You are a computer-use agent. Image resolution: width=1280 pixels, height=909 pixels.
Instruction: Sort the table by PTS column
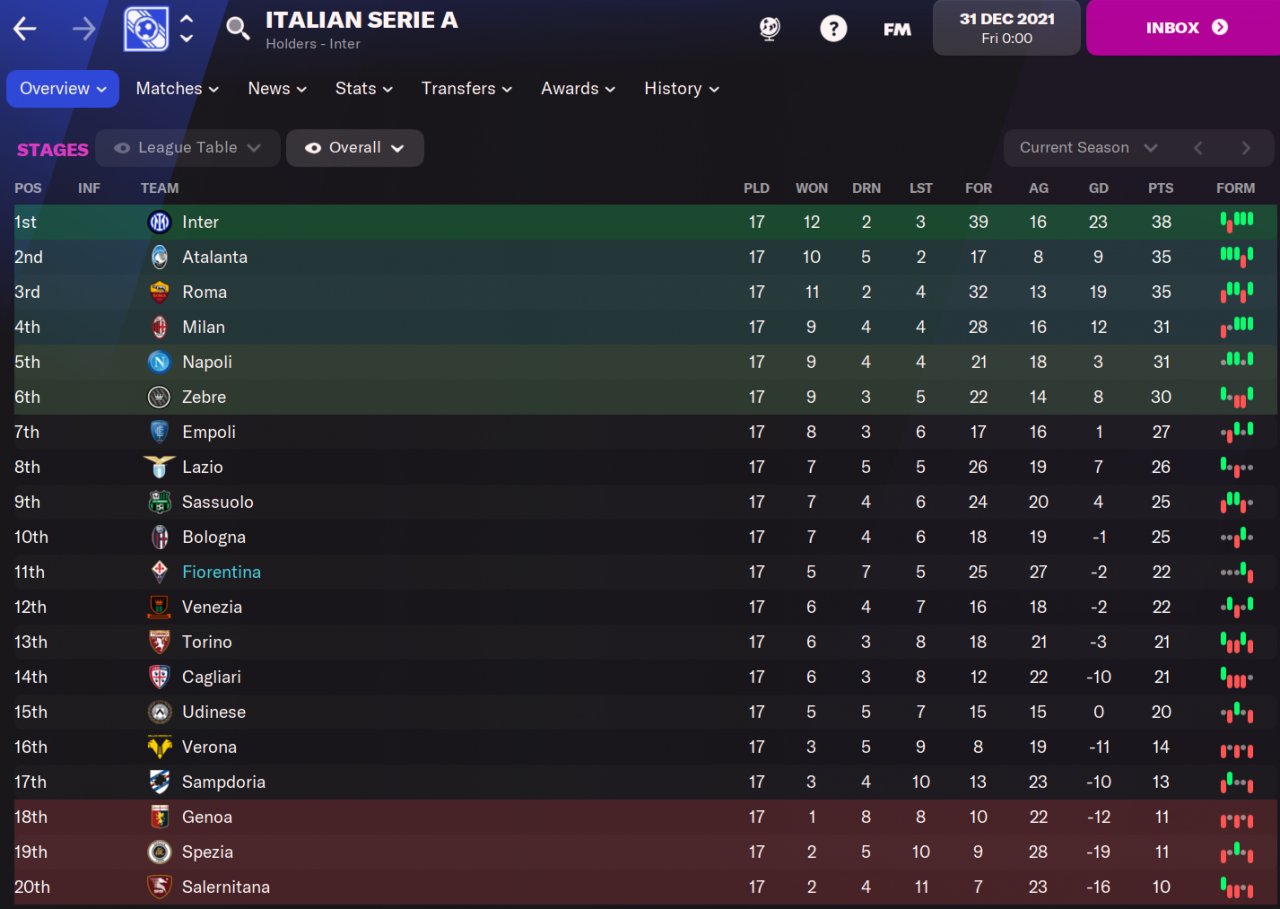1160,188
